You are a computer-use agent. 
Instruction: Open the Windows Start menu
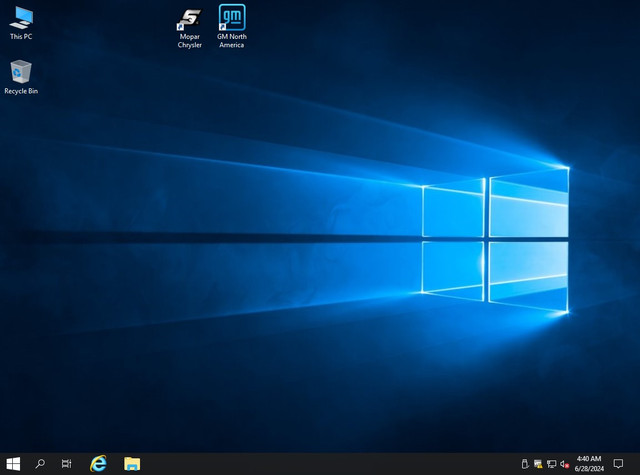[x=13, y=464]
